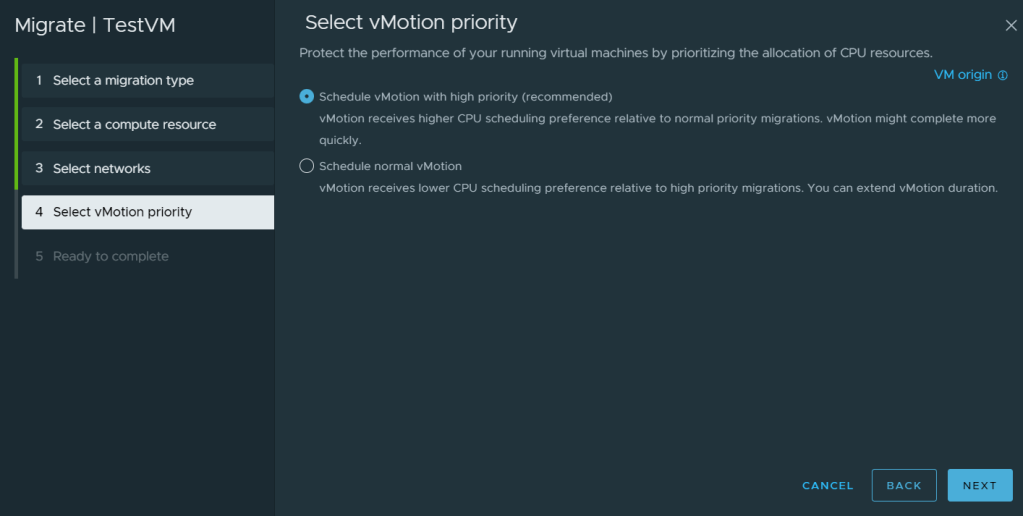Select the normal vMotion radio button
The image size is (1023, 516).
306,166
